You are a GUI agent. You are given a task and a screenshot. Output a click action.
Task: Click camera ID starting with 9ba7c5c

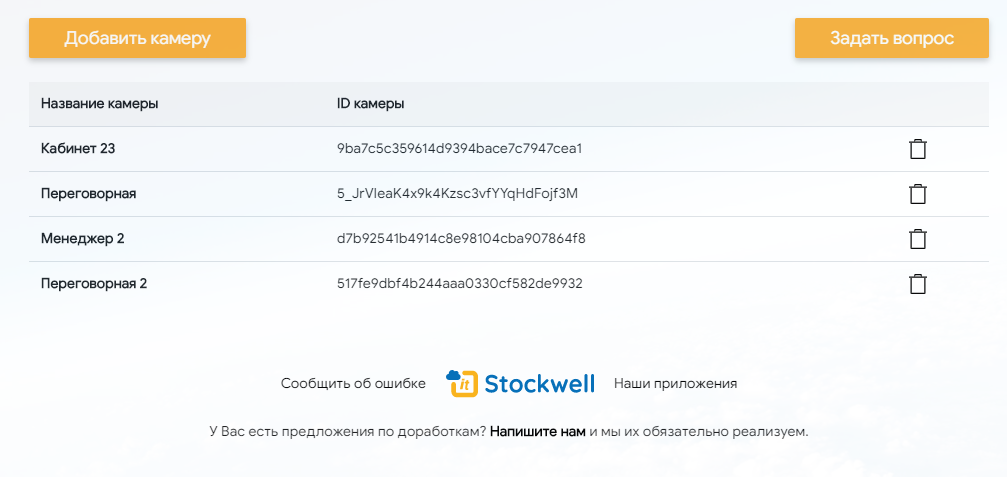point(459,149)
